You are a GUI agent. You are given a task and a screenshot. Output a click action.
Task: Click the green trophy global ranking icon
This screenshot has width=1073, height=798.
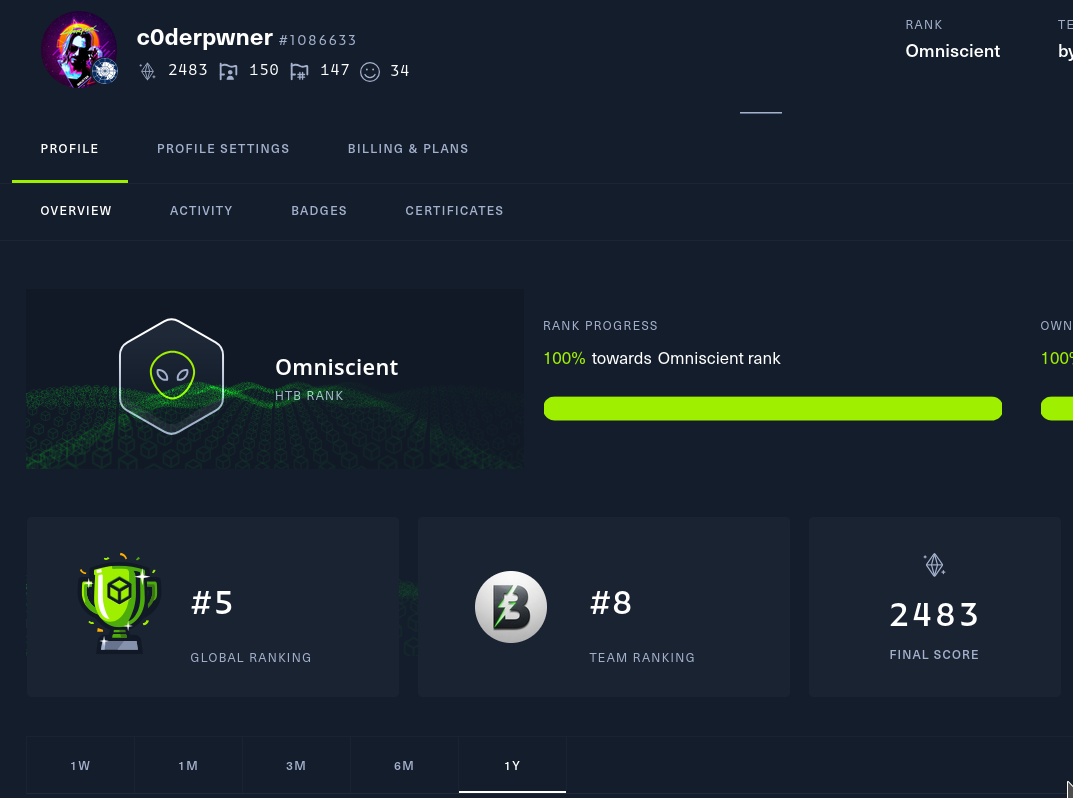119,603
